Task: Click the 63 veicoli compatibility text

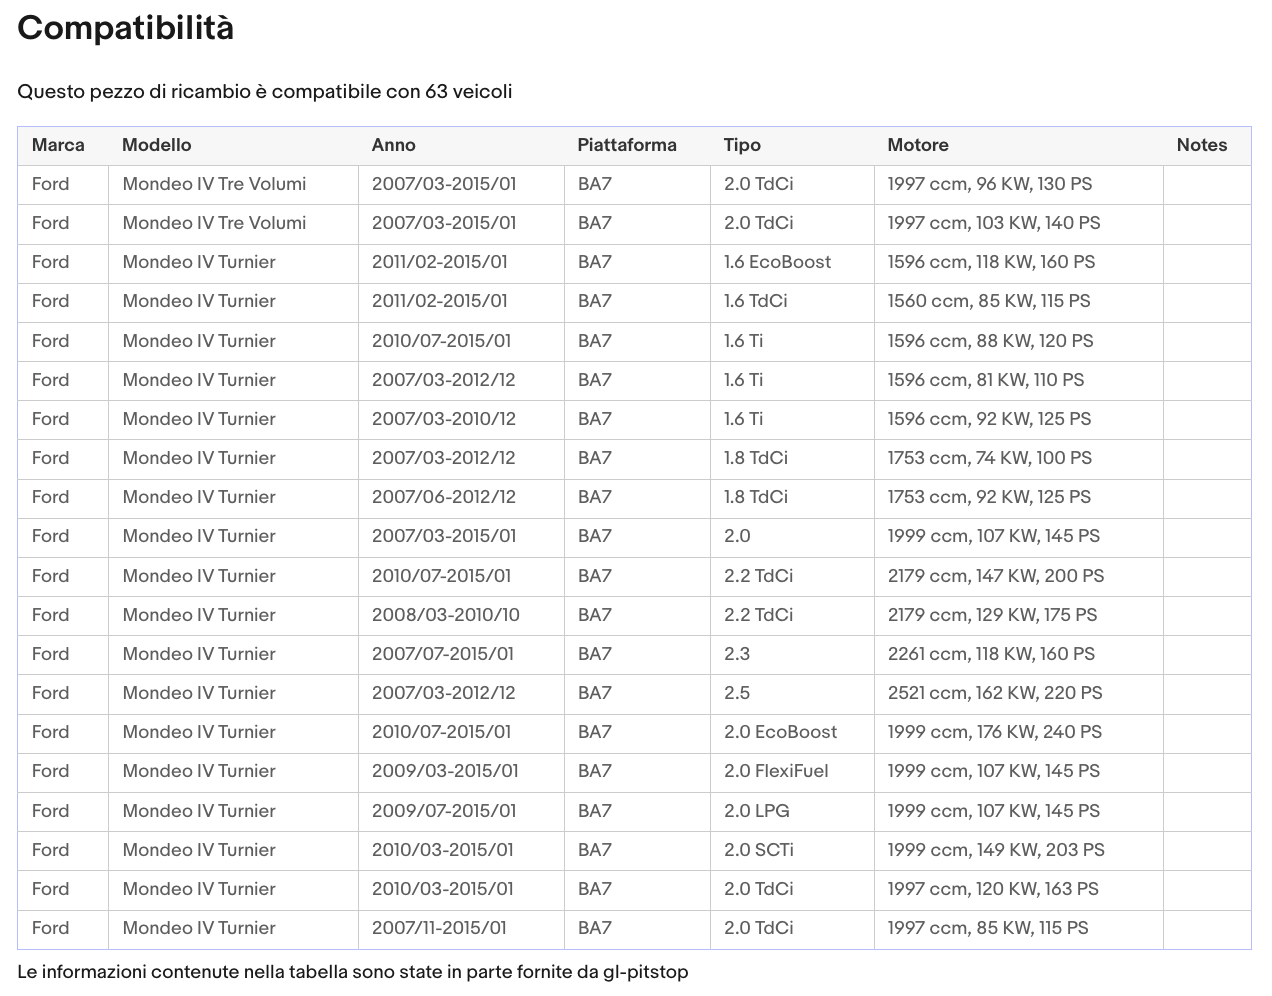Action: pos(468,92)
